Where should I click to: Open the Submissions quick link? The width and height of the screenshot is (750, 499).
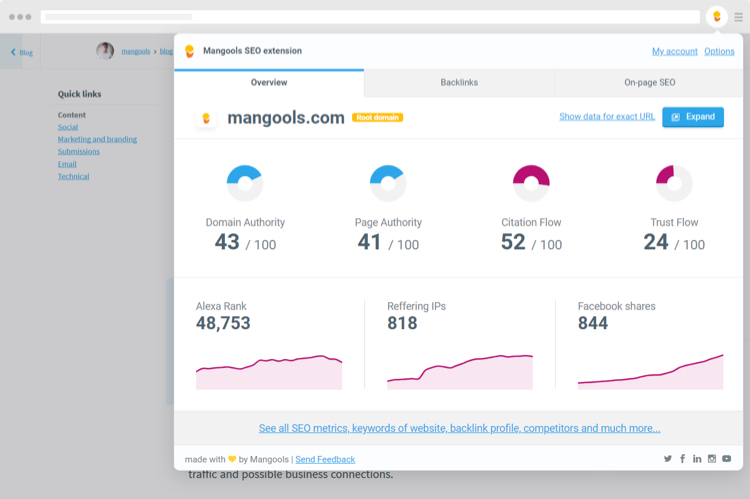(79, 152)
